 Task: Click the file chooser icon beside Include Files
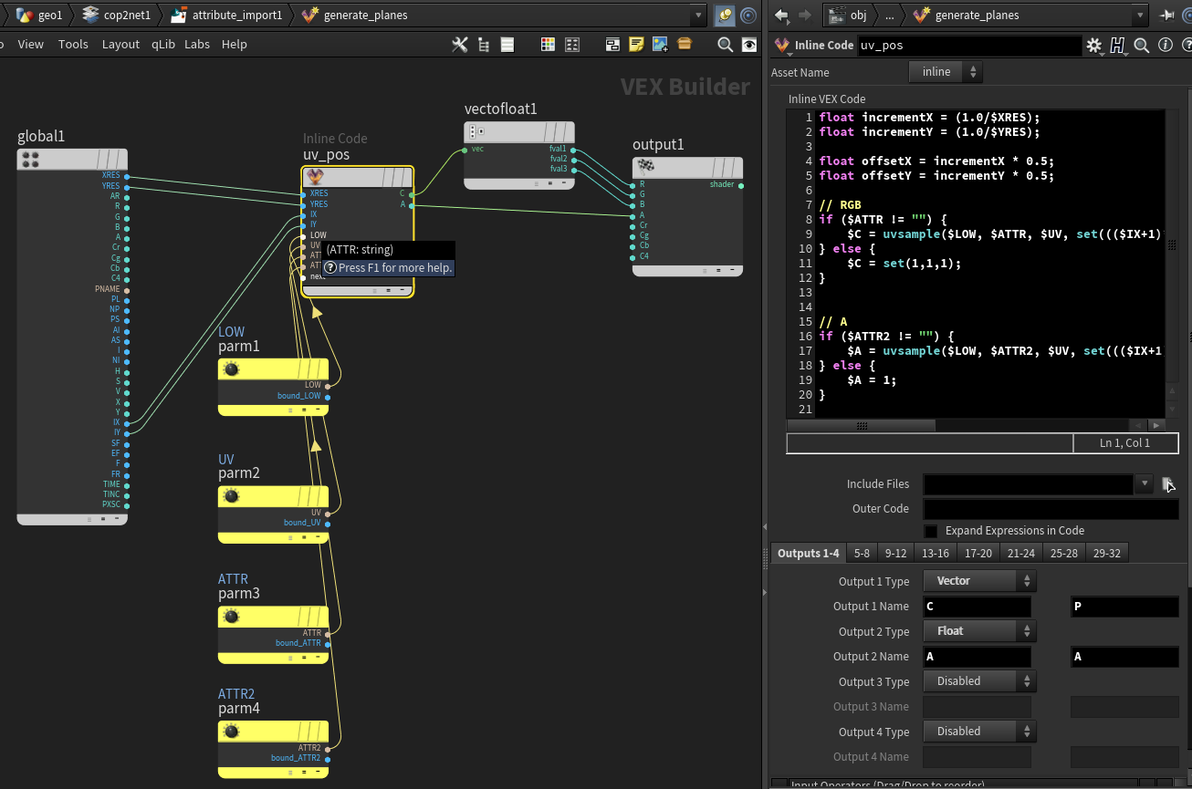(x=1168, y=485)
